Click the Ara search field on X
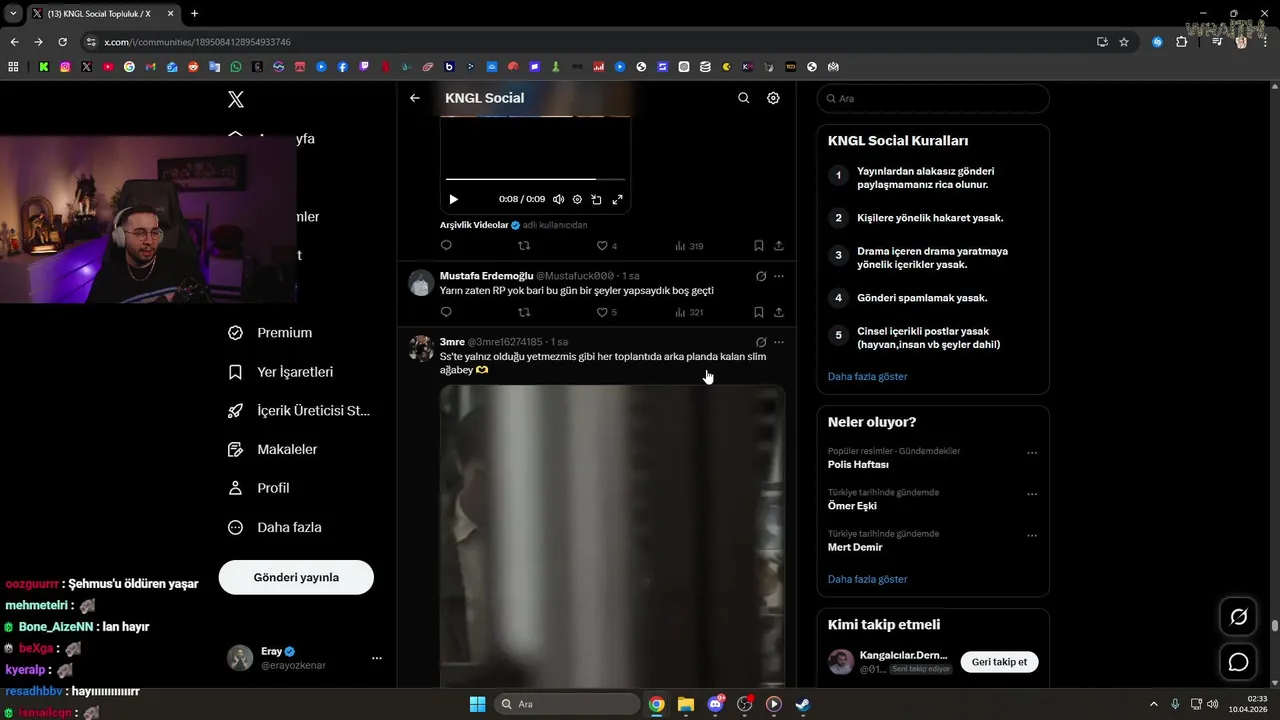The image size is (1280, 720). coord(933,98)
